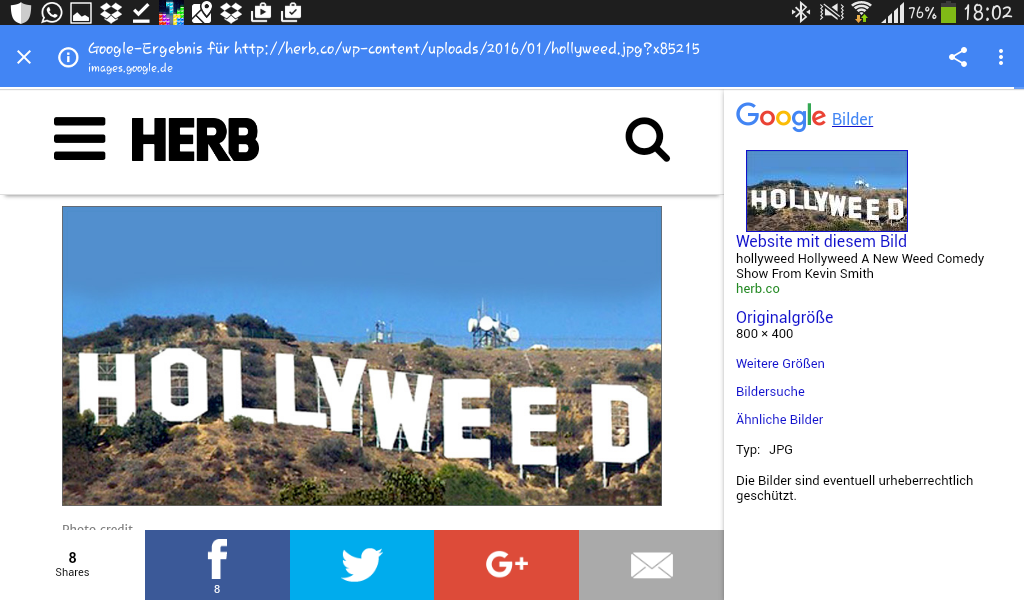Share article on Google Plus
The height and width of the screenshot is (600, 1024).
point(506,565)
